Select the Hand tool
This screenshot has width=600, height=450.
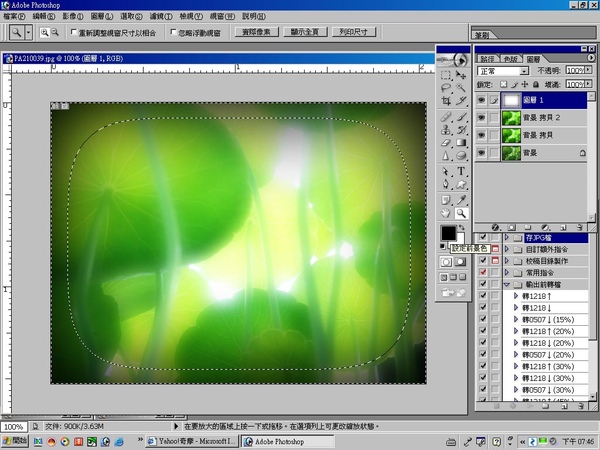(x=447, y=213)
